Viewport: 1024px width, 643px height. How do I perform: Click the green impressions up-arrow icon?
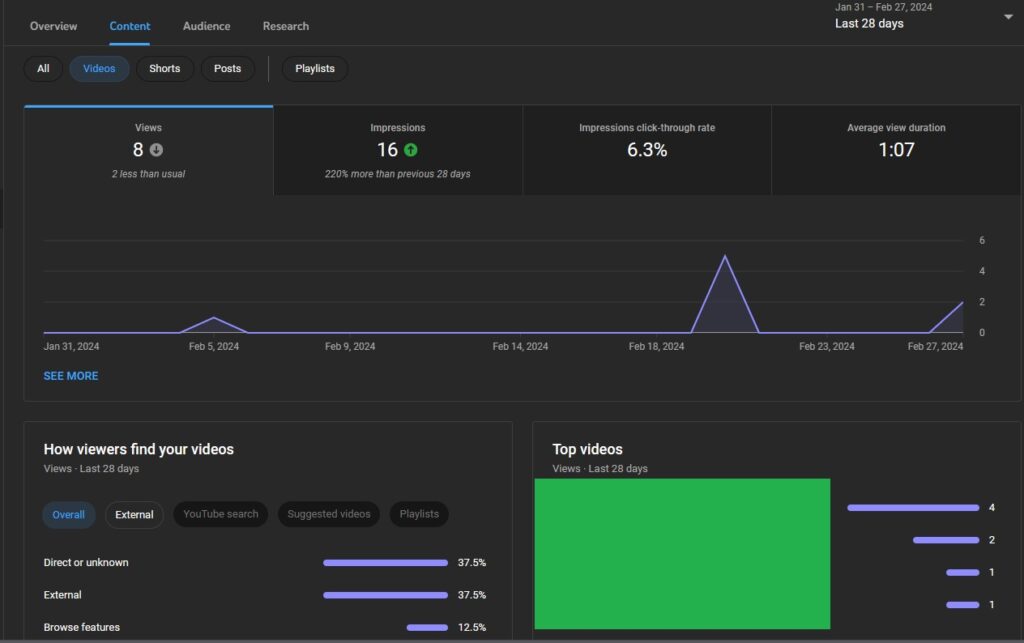[x=411, y=150]
